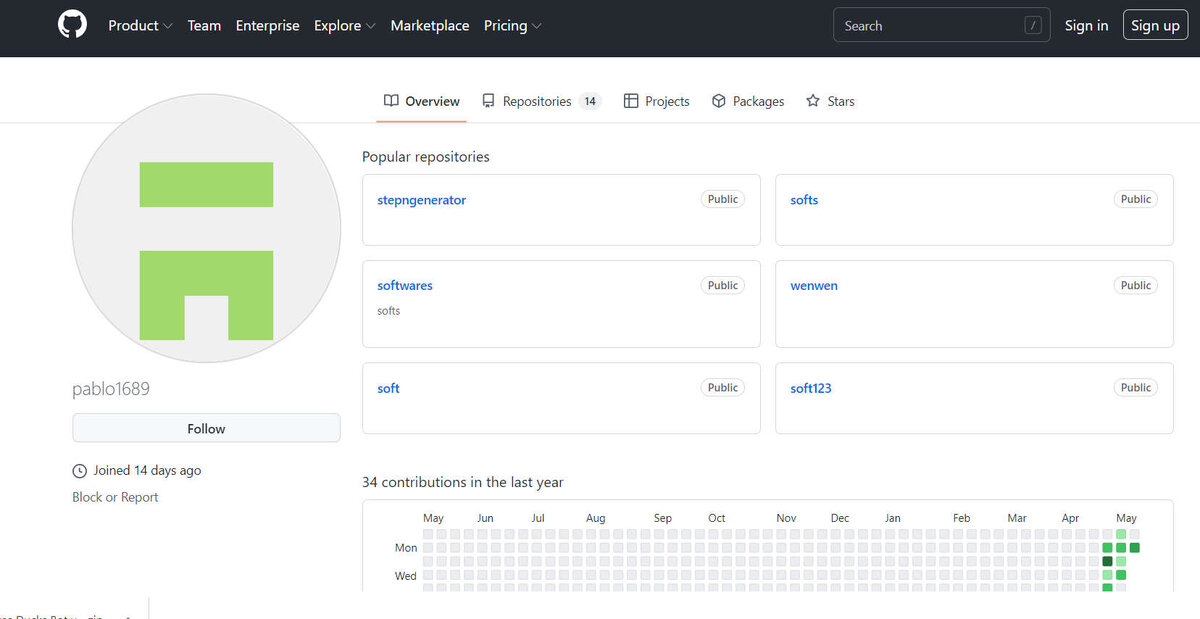Click the Public badge on soft123

[1136, 387]
